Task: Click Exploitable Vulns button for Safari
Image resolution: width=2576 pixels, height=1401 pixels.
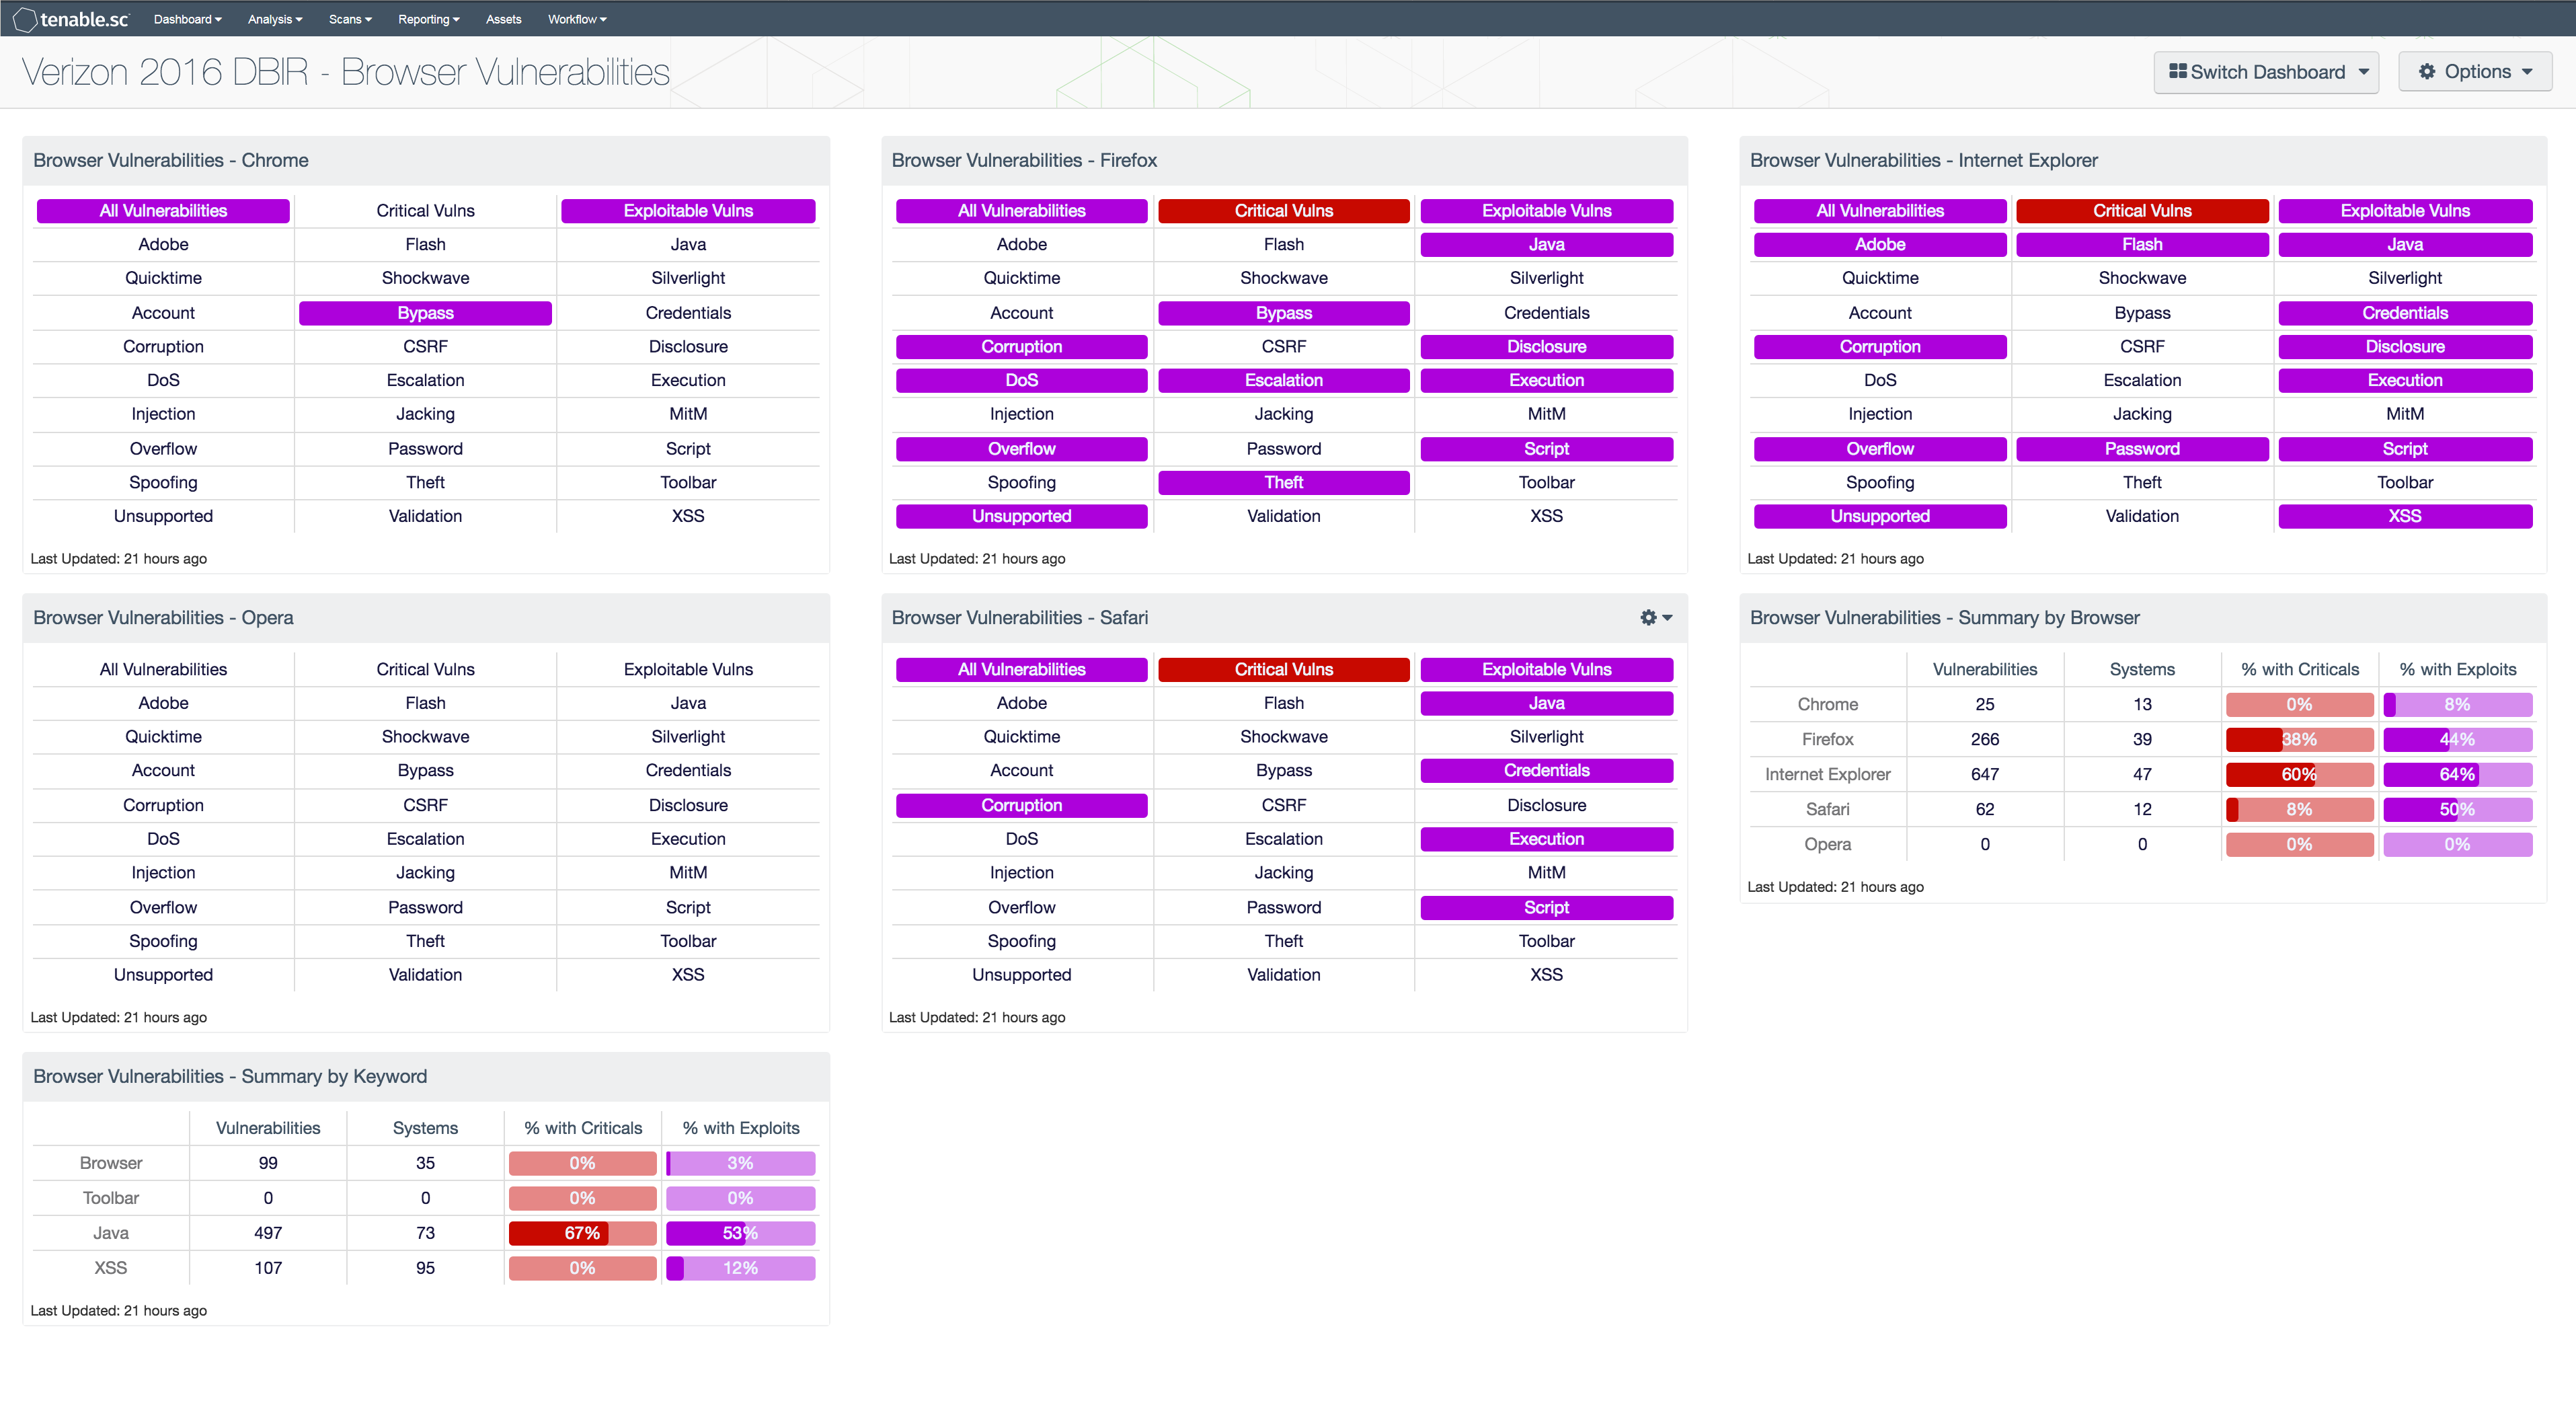Action: 1547,669
